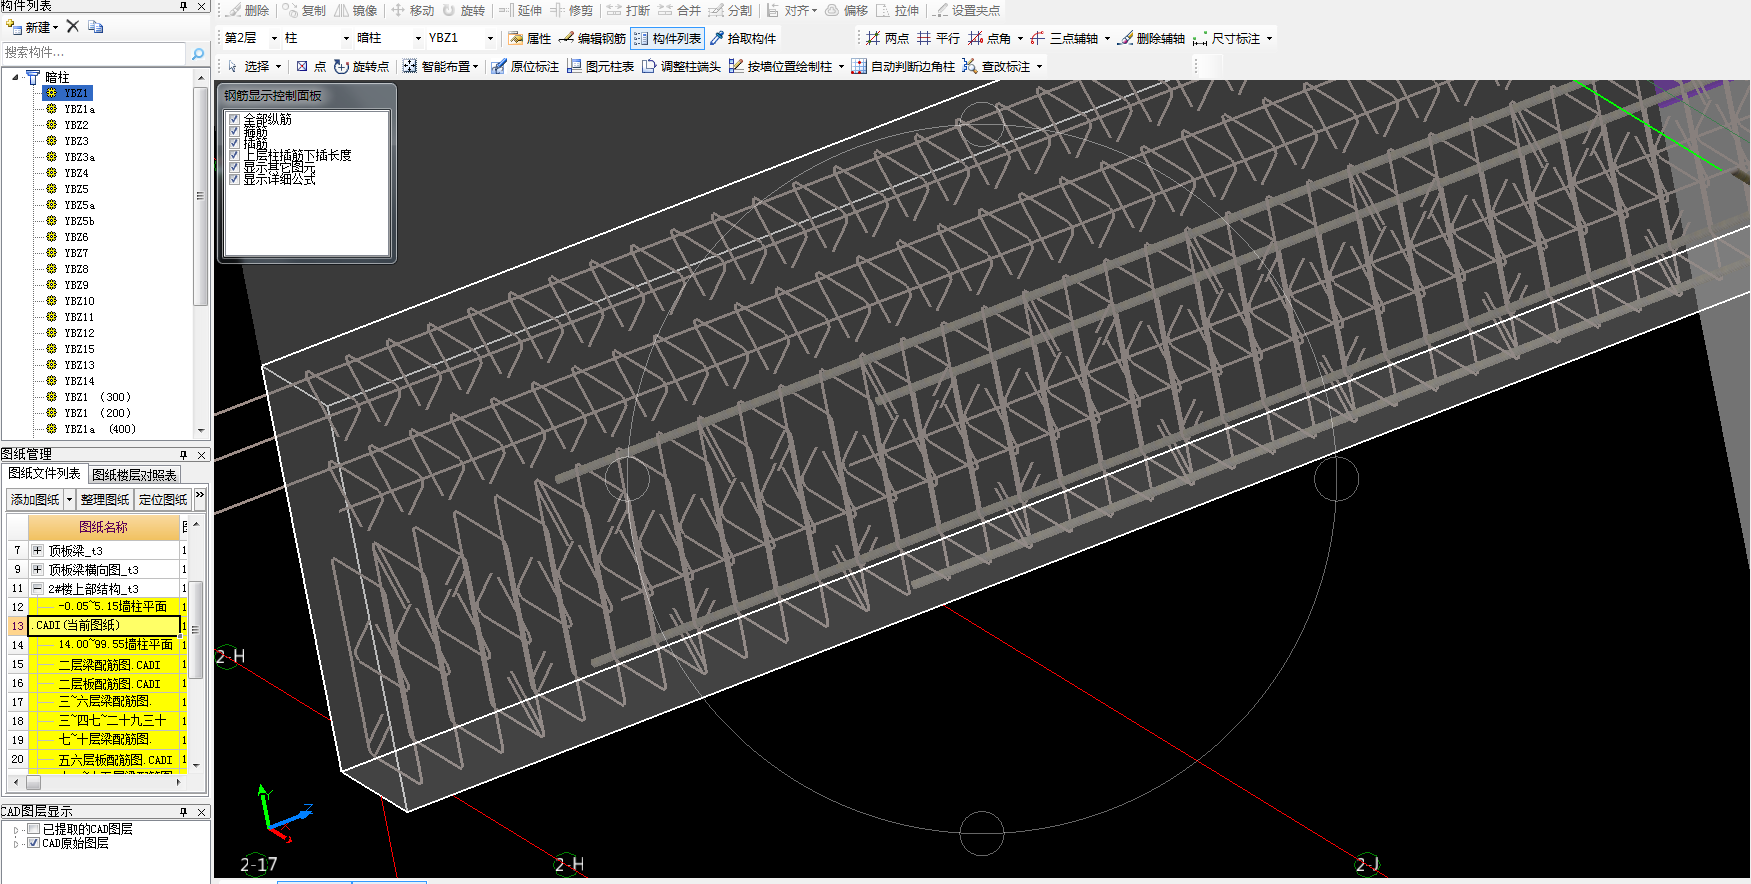Viewport: 1751px width, 884px height.
Task: Select the 移动 (move) tool
Action: click(412, 10)
